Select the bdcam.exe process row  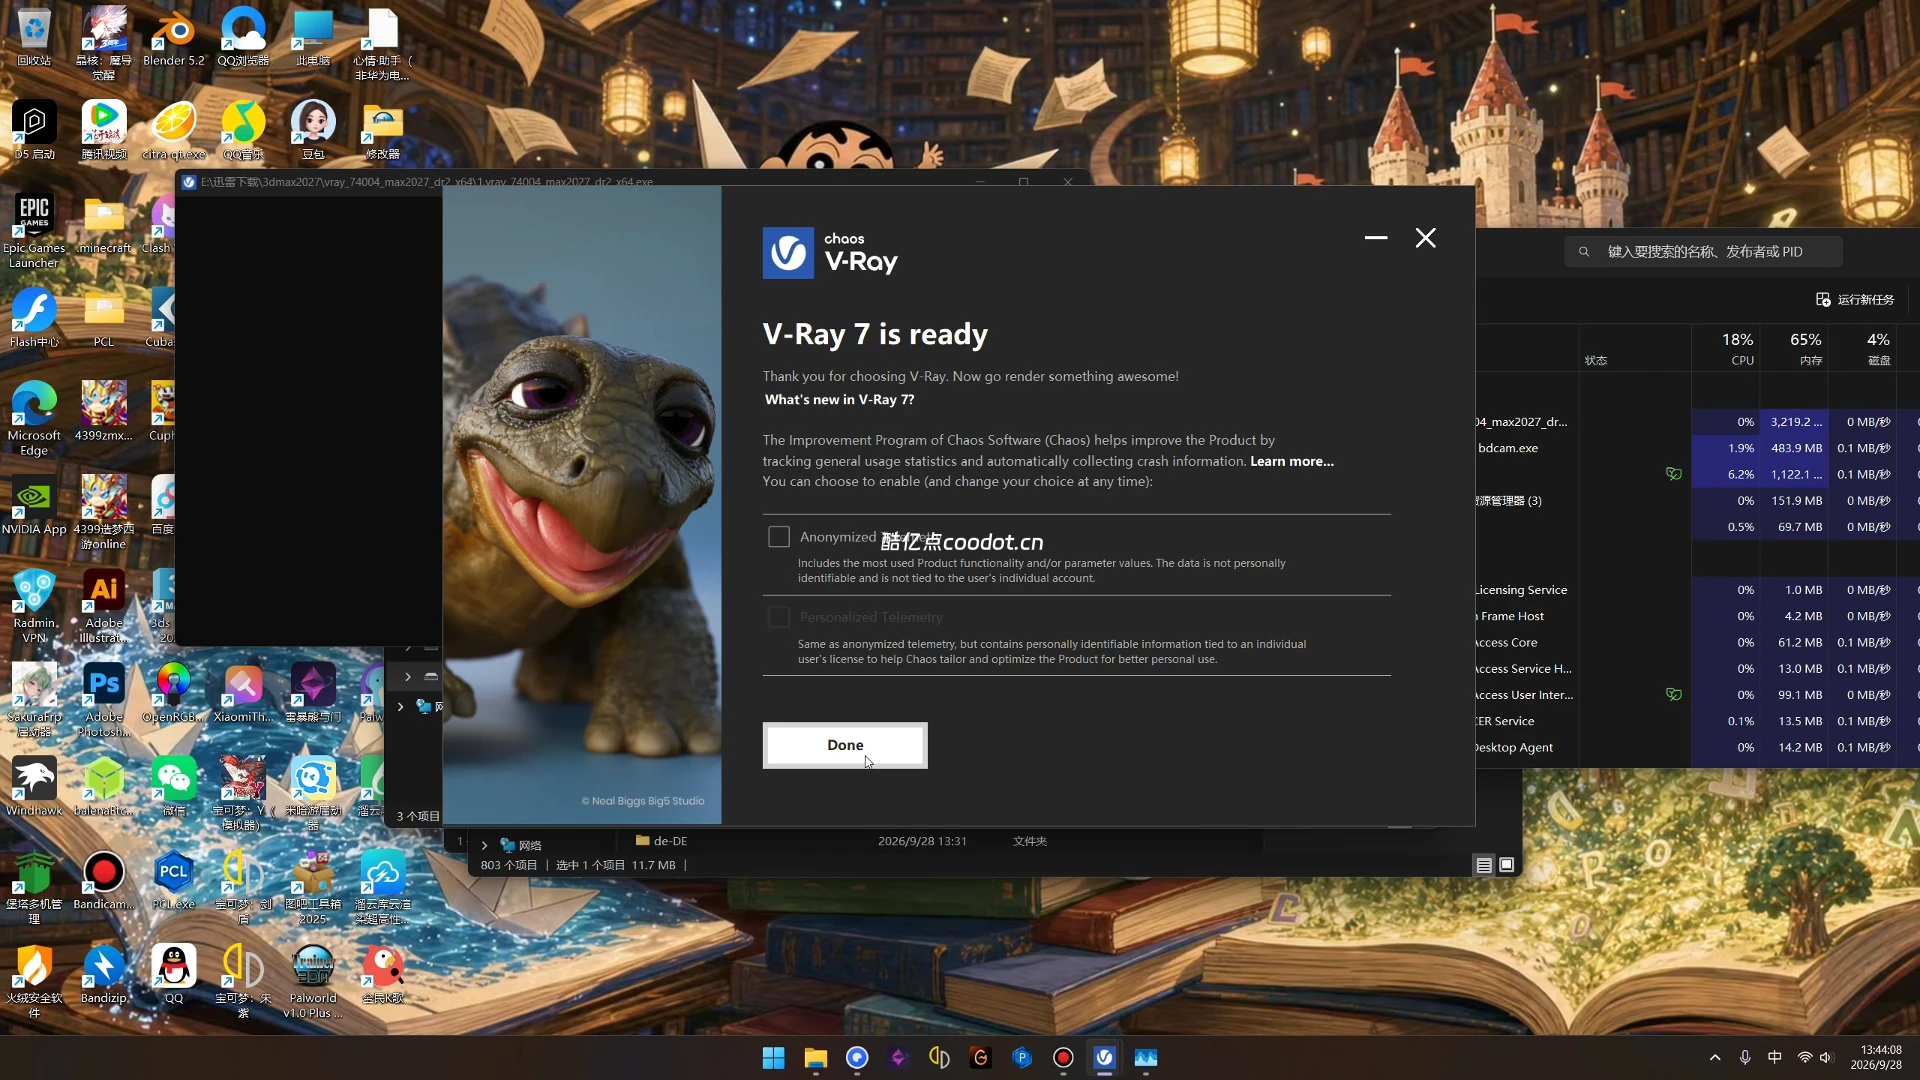coord(1697,448)
